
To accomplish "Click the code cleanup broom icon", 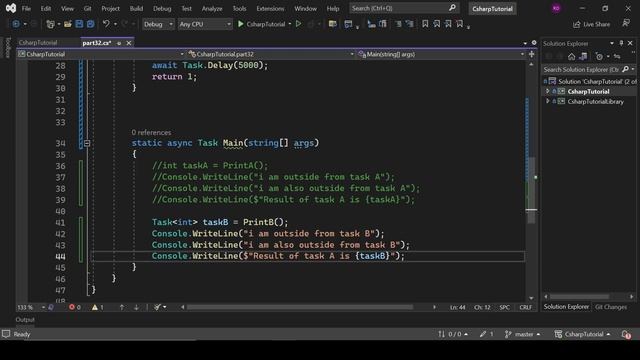I will (x=157, y=307).
